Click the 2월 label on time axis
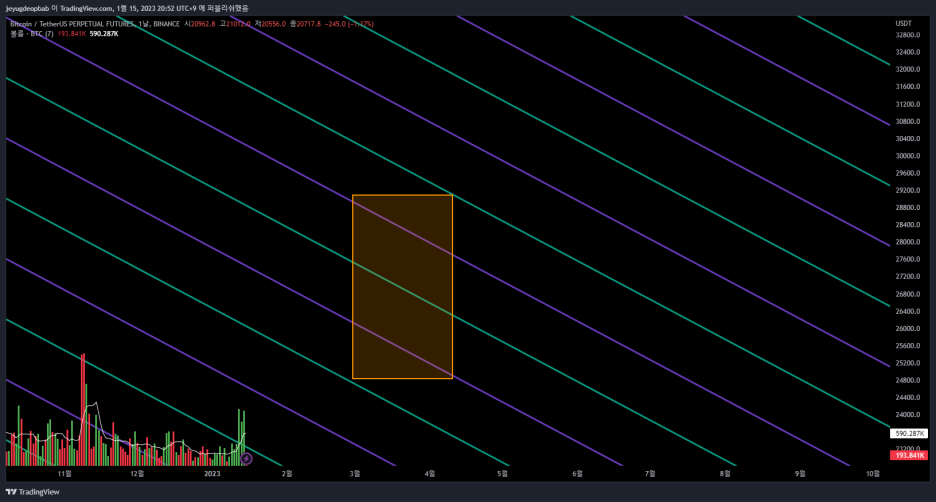 coord(287,473)
